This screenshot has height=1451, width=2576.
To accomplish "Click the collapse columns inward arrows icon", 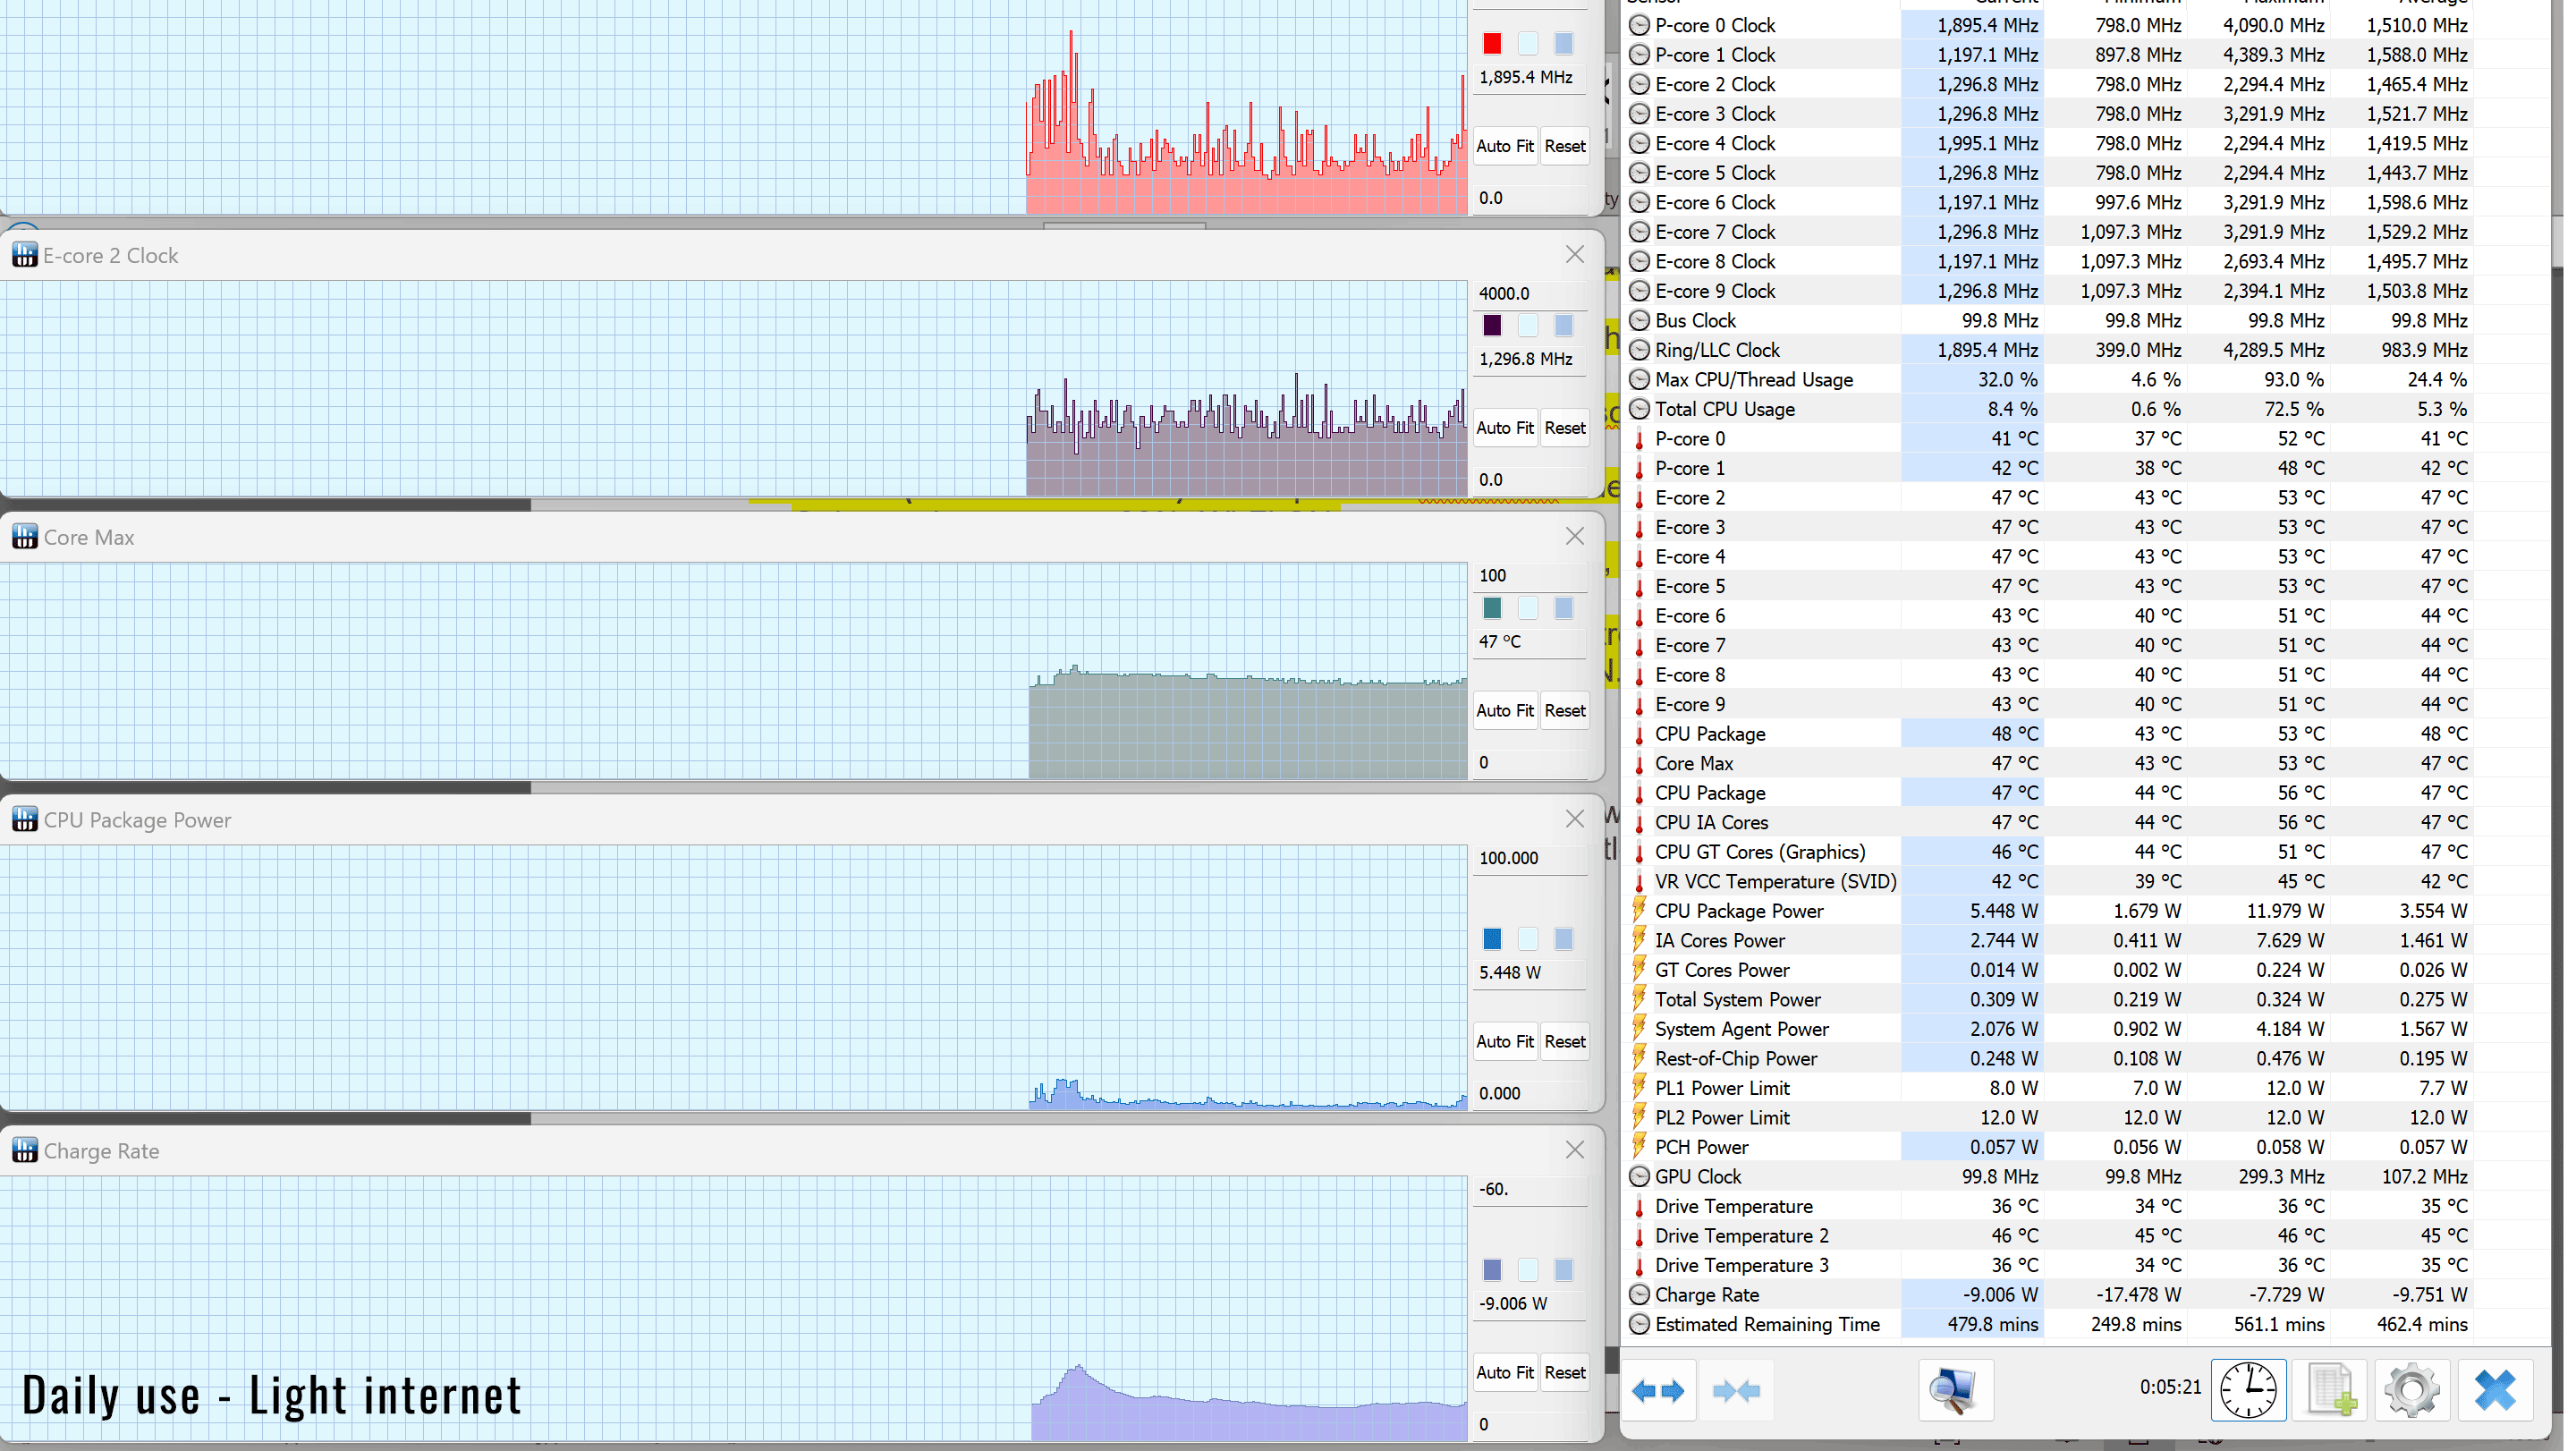I will pos(1736,1390).
